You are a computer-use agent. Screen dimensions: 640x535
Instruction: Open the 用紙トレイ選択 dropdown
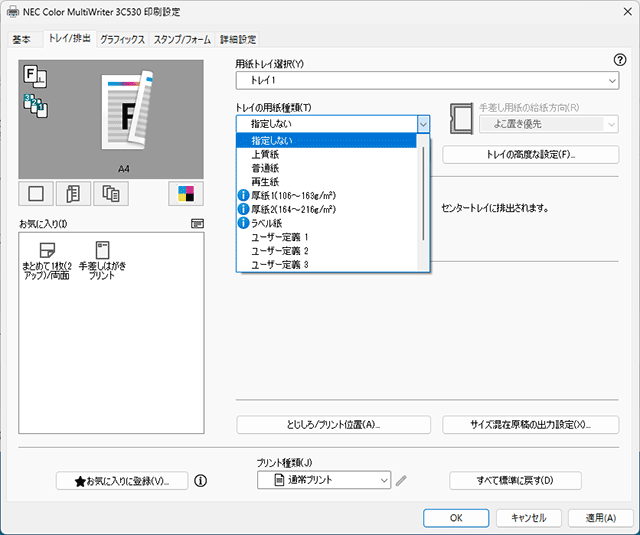(427, 80)
